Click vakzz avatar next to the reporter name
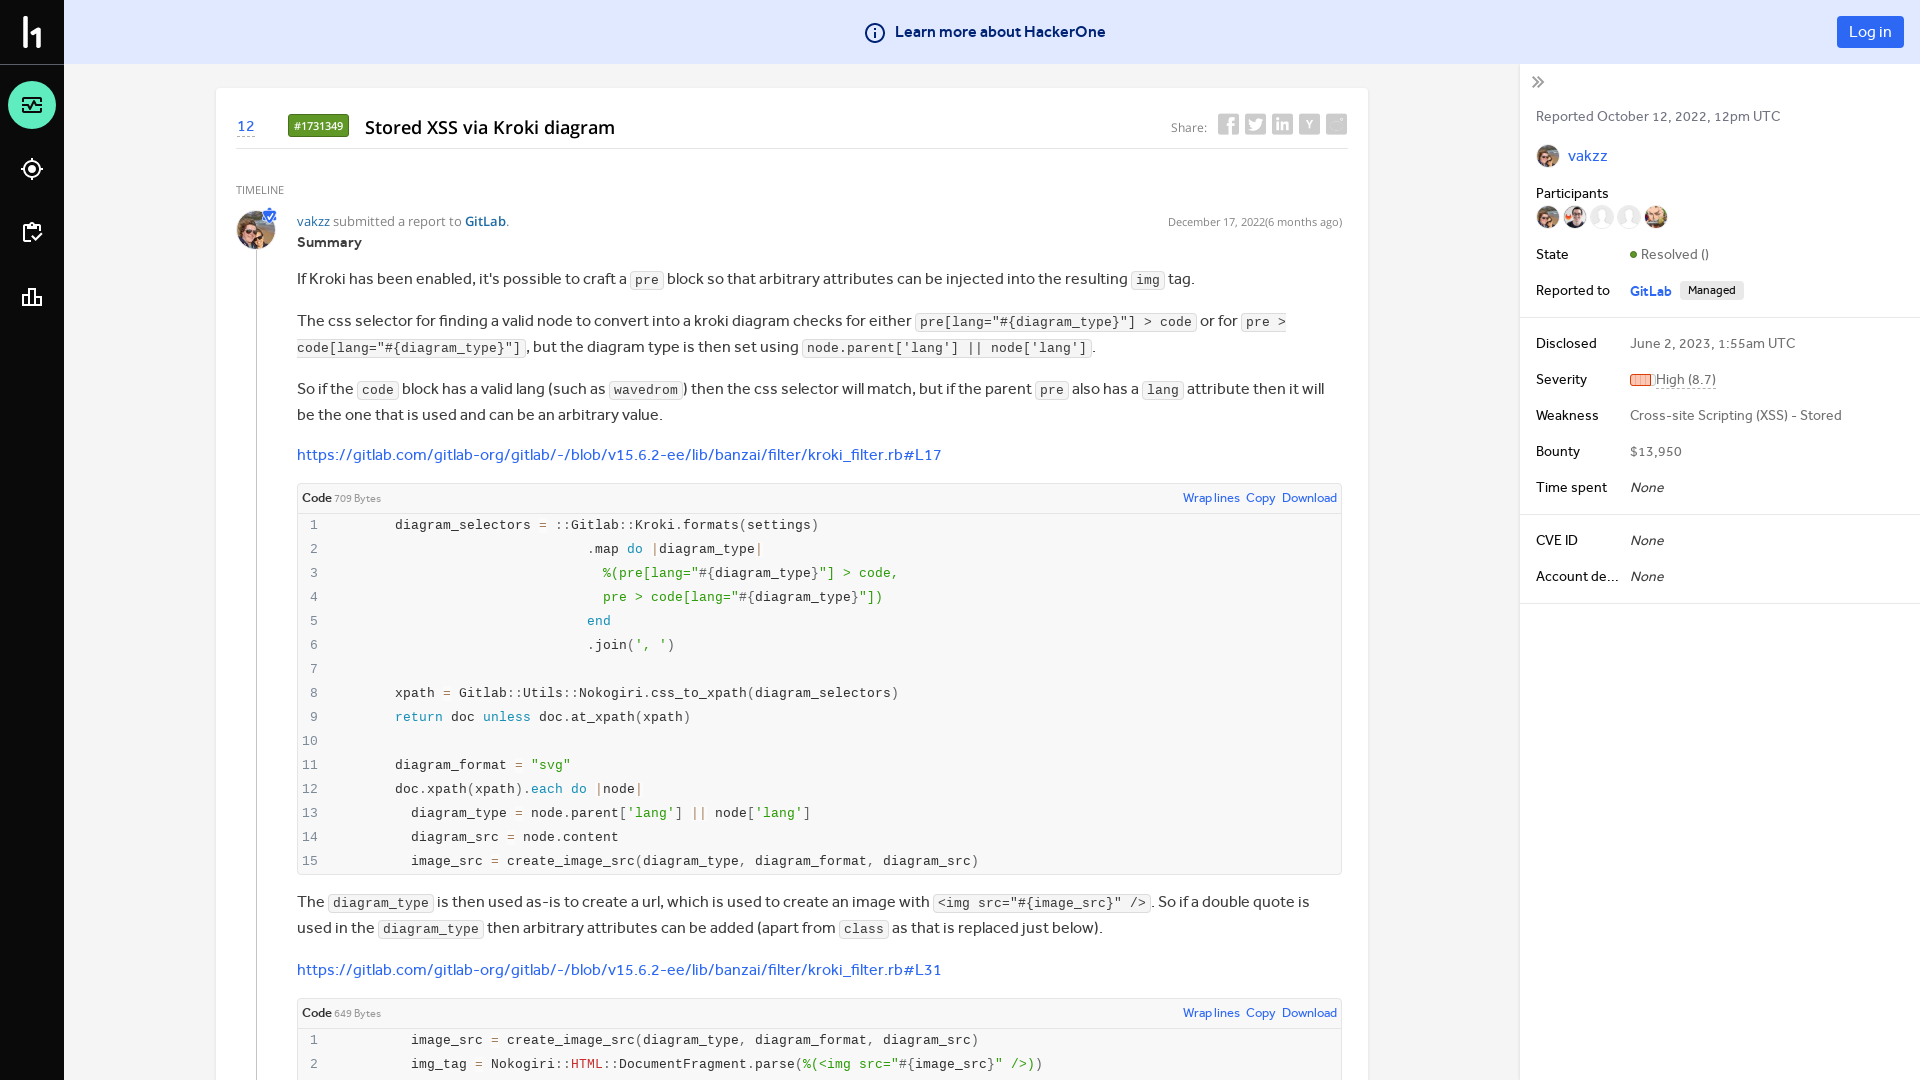Viewport: 1920px width, 1080px height. tap(1548, 156)
